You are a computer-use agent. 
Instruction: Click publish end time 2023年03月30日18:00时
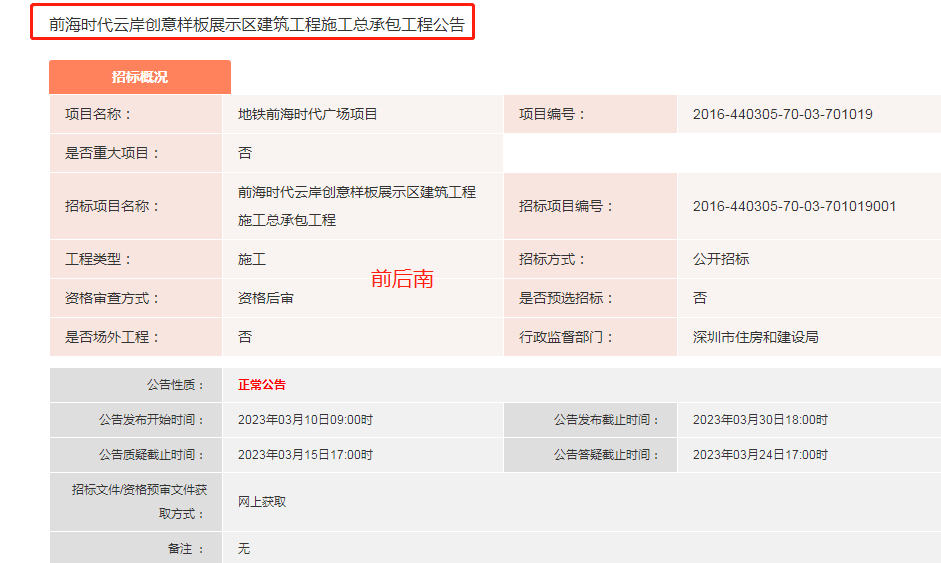[760, 420]
